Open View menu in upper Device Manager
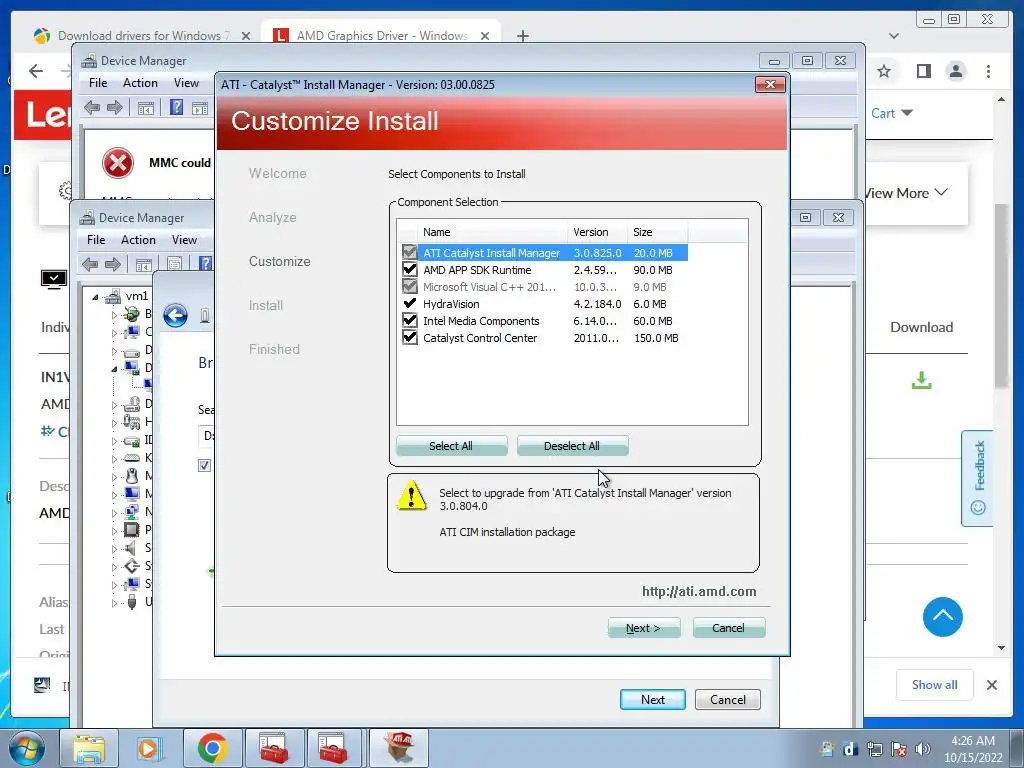Viewport: 1024px width, 768px height. pos(186,83)
